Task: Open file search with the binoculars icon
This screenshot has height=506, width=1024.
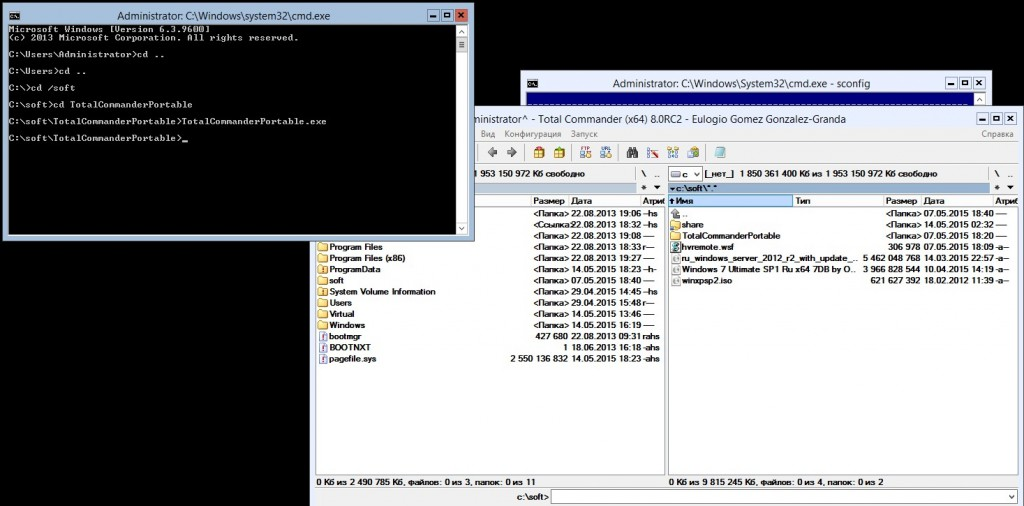Action: (x=633, y=153)
